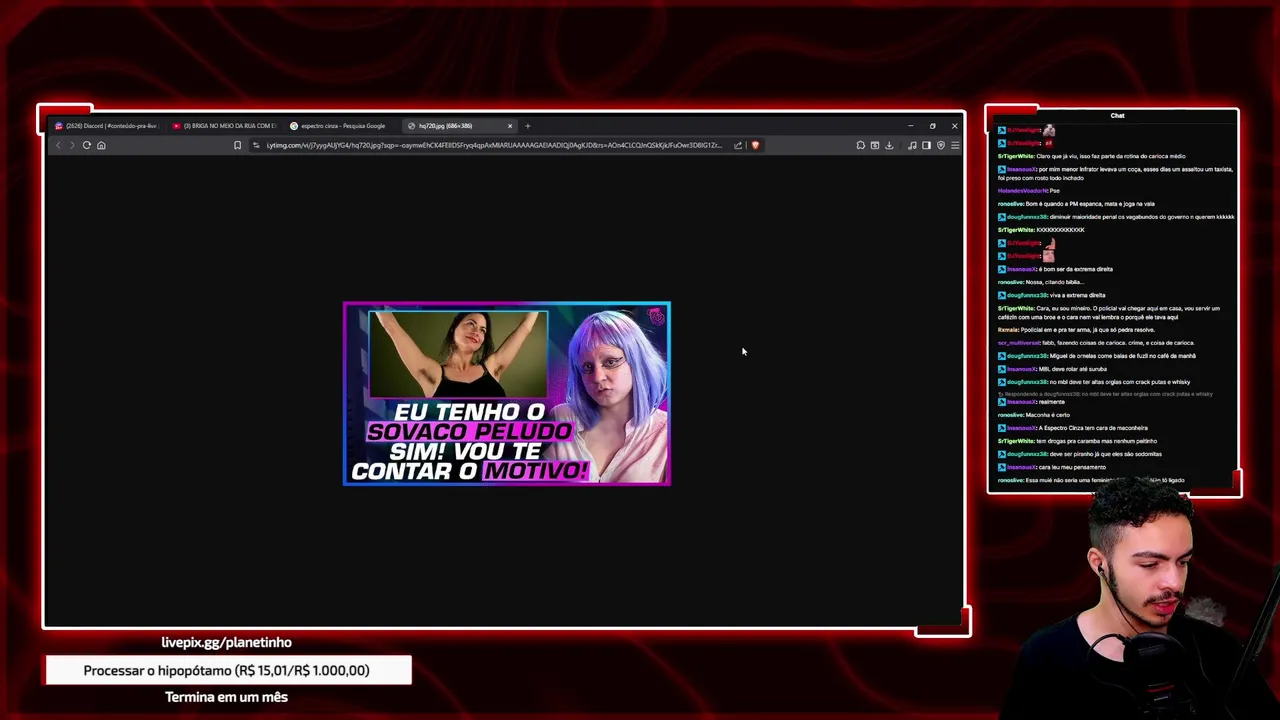This screenshot has height=720, width=1280.
Task: Click the browser forward arrow
Action: coord(72,145)
